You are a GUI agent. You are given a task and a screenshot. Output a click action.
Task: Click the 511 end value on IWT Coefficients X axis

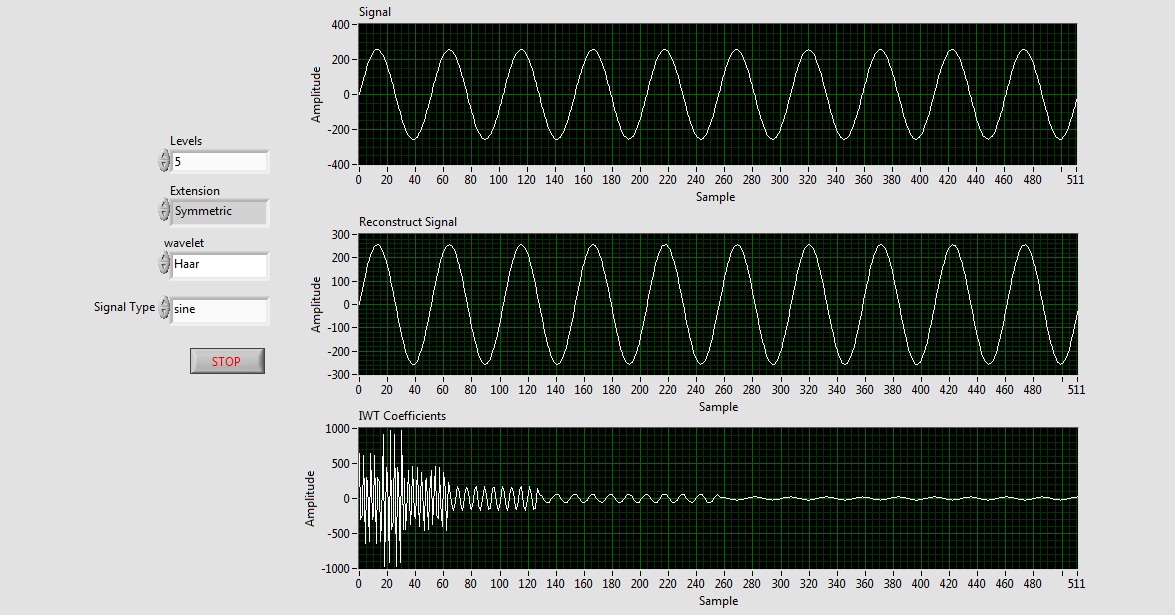tap(1076, 584)
